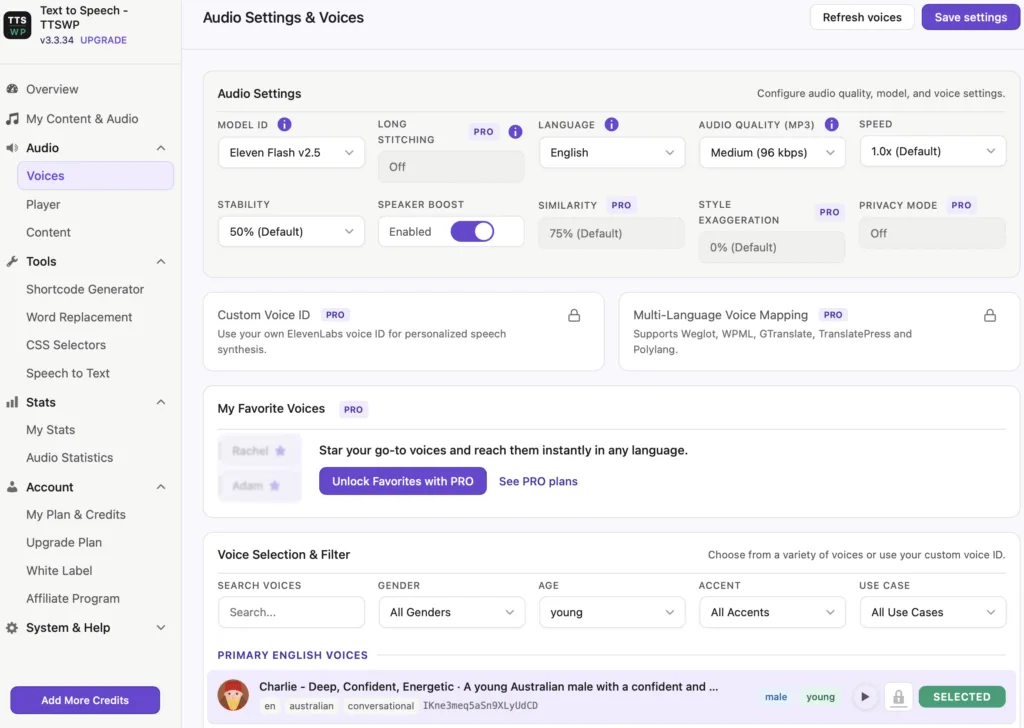Screen dimensions: 1024x728
Task: Click the lock icon on Charlie voice row
Action: (x=899, y=697)
